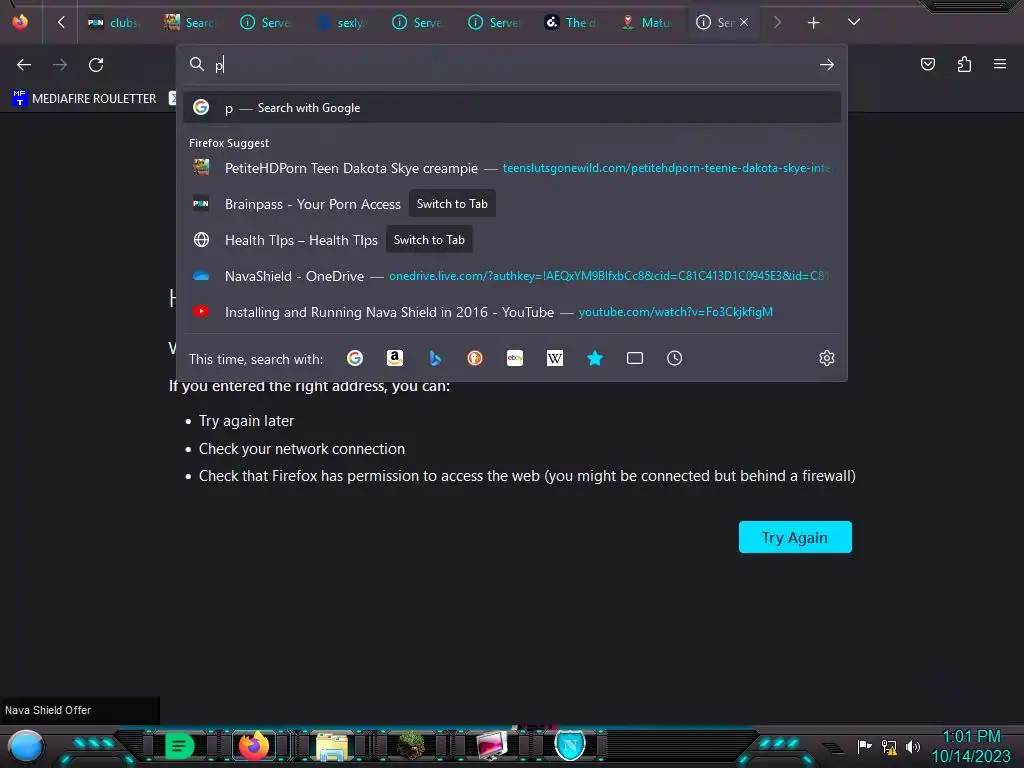Viewport: 1024px width, 768px height.
Task: Expand the list all tabs dropdown
Action: (854, 22)
